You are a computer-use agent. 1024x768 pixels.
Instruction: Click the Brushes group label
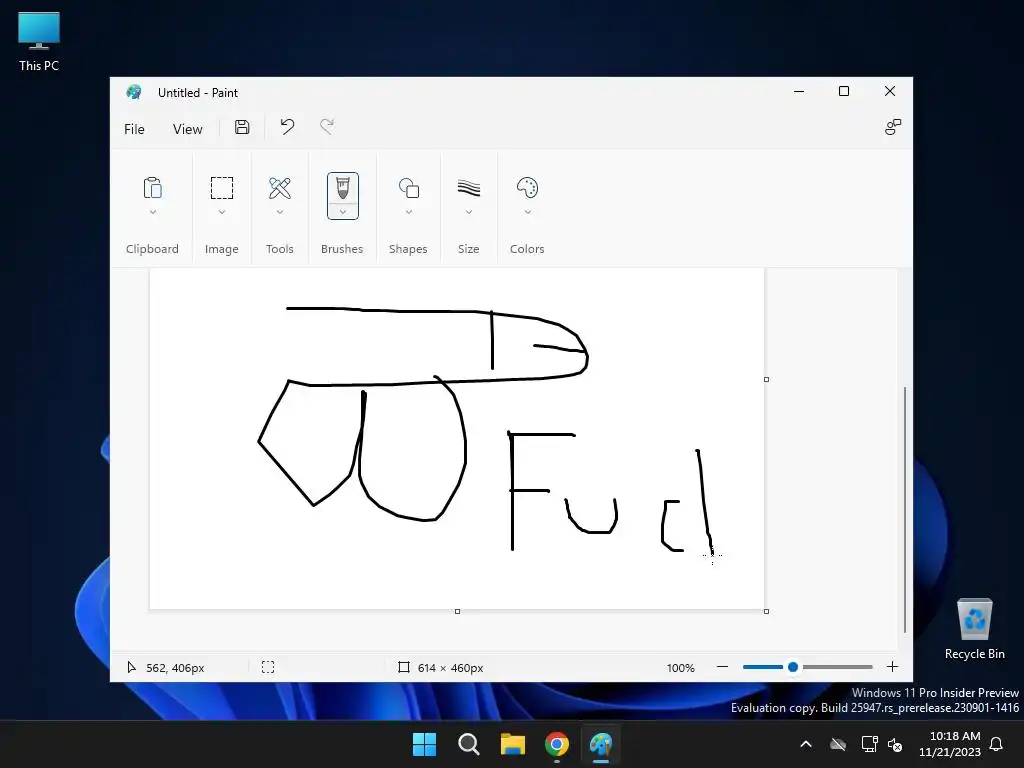pos(342,249)
